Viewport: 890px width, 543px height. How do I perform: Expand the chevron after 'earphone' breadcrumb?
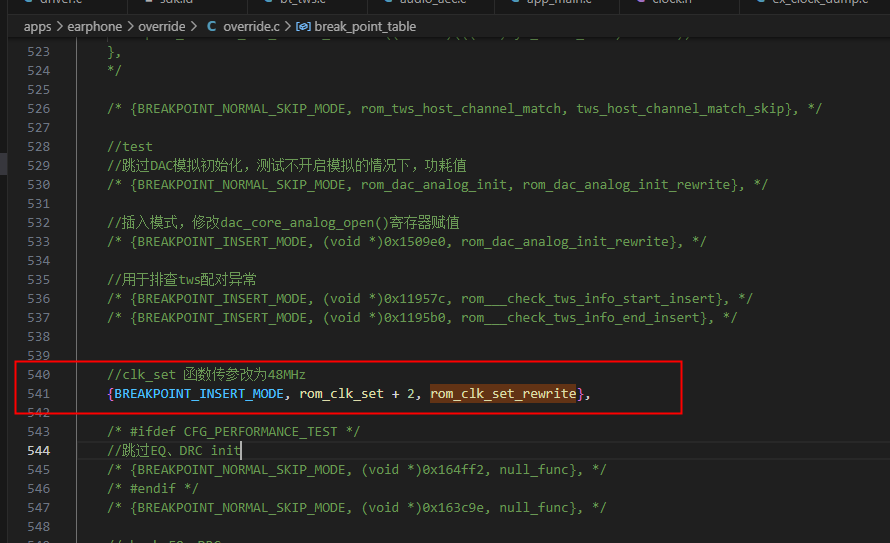coord(130,27)
